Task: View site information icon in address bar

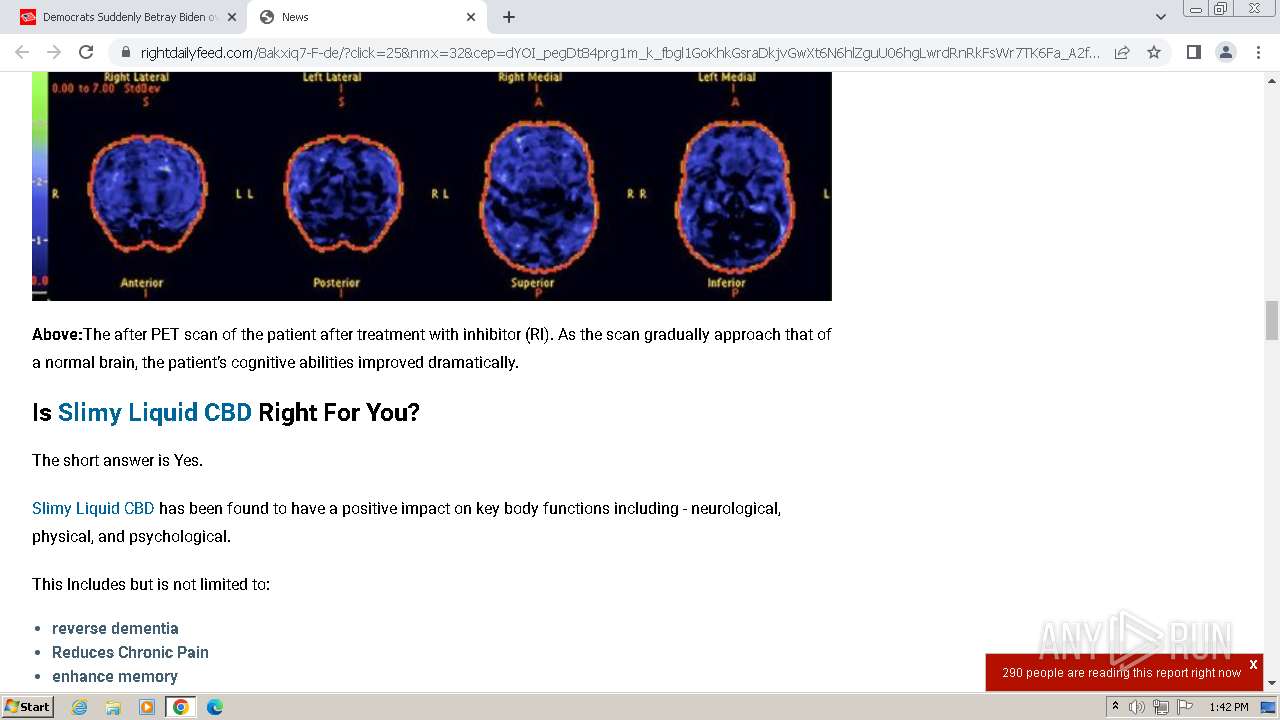Action: (125, 52)
